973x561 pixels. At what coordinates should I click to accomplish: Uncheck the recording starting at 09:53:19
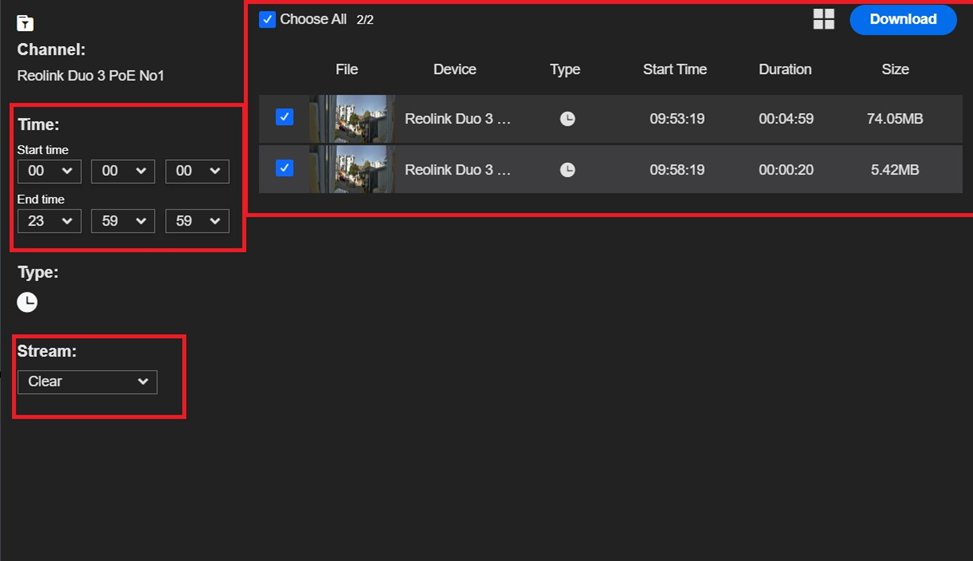pos(284,117)
